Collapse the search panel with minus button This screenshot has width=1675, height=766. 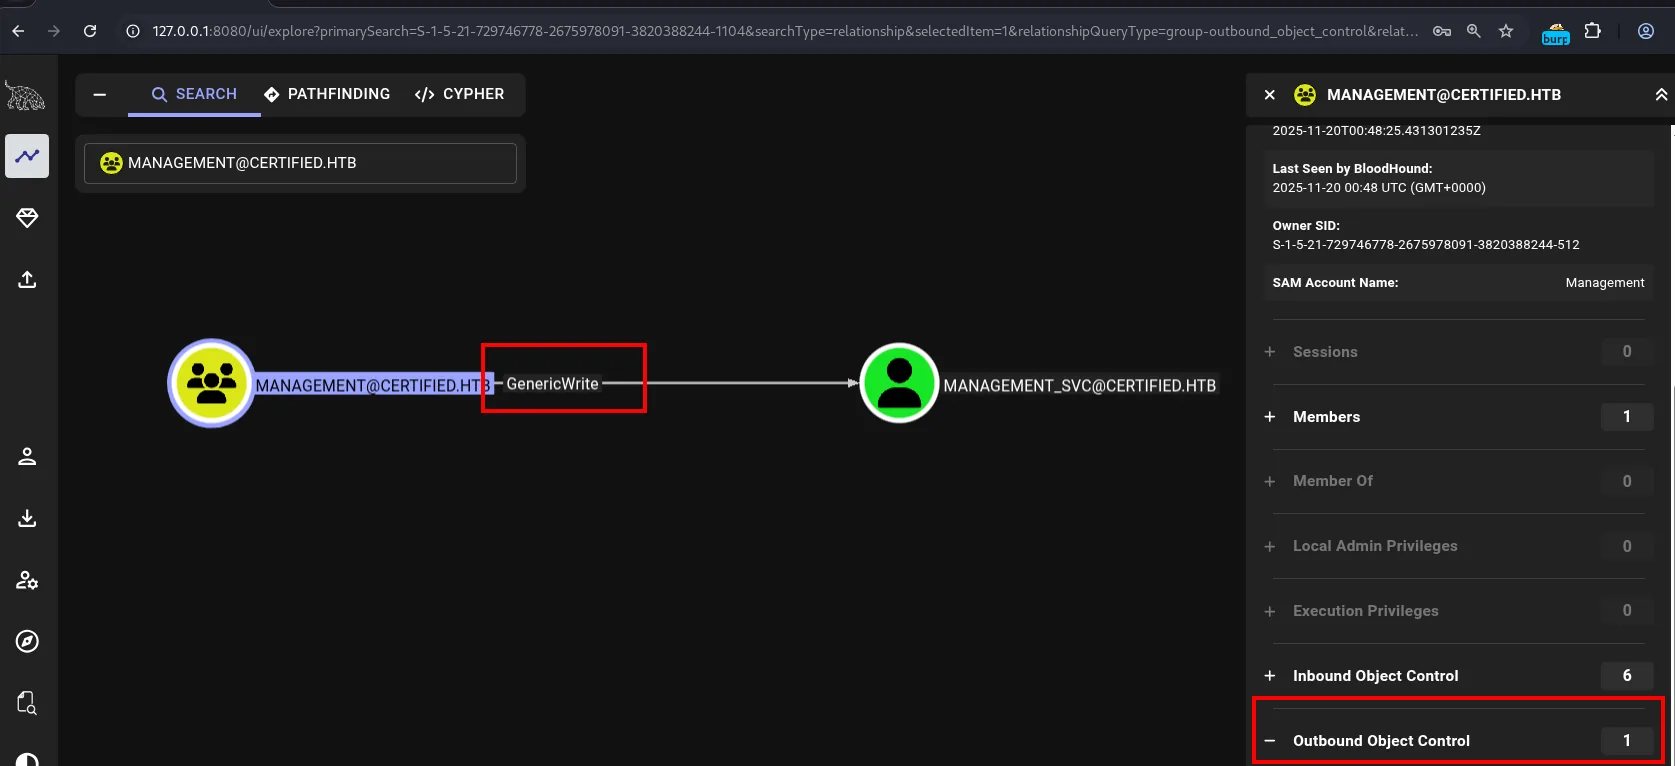tap(100, 94)
